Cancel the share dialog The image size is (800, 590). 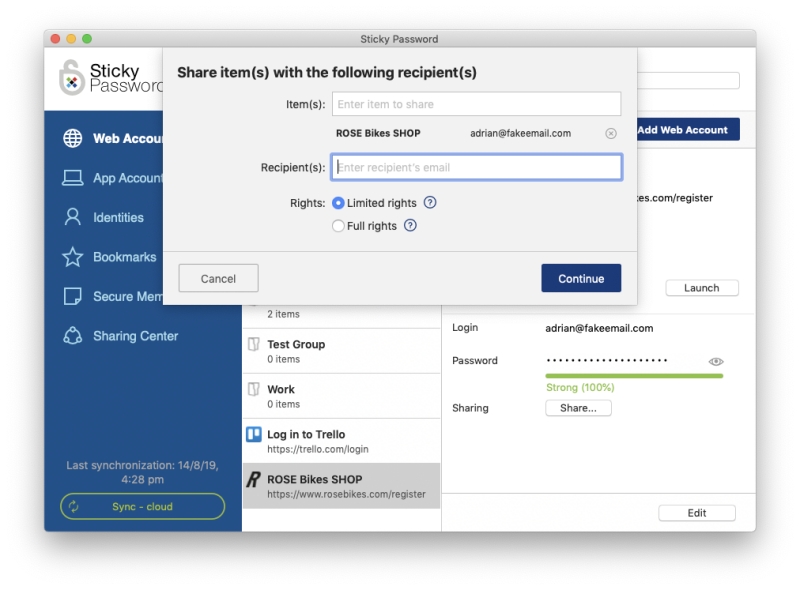[x=218, y=278]
